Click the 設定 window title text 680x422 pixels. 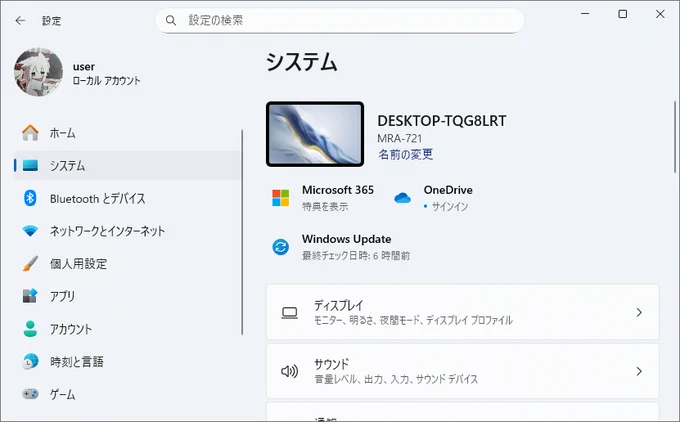coord(51,20)
